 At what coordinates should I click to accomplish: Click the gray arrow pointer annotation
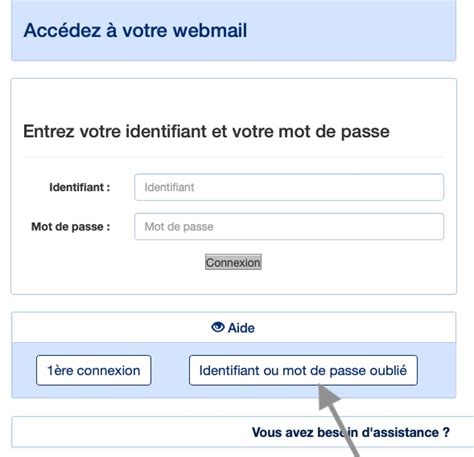(337, 419)
